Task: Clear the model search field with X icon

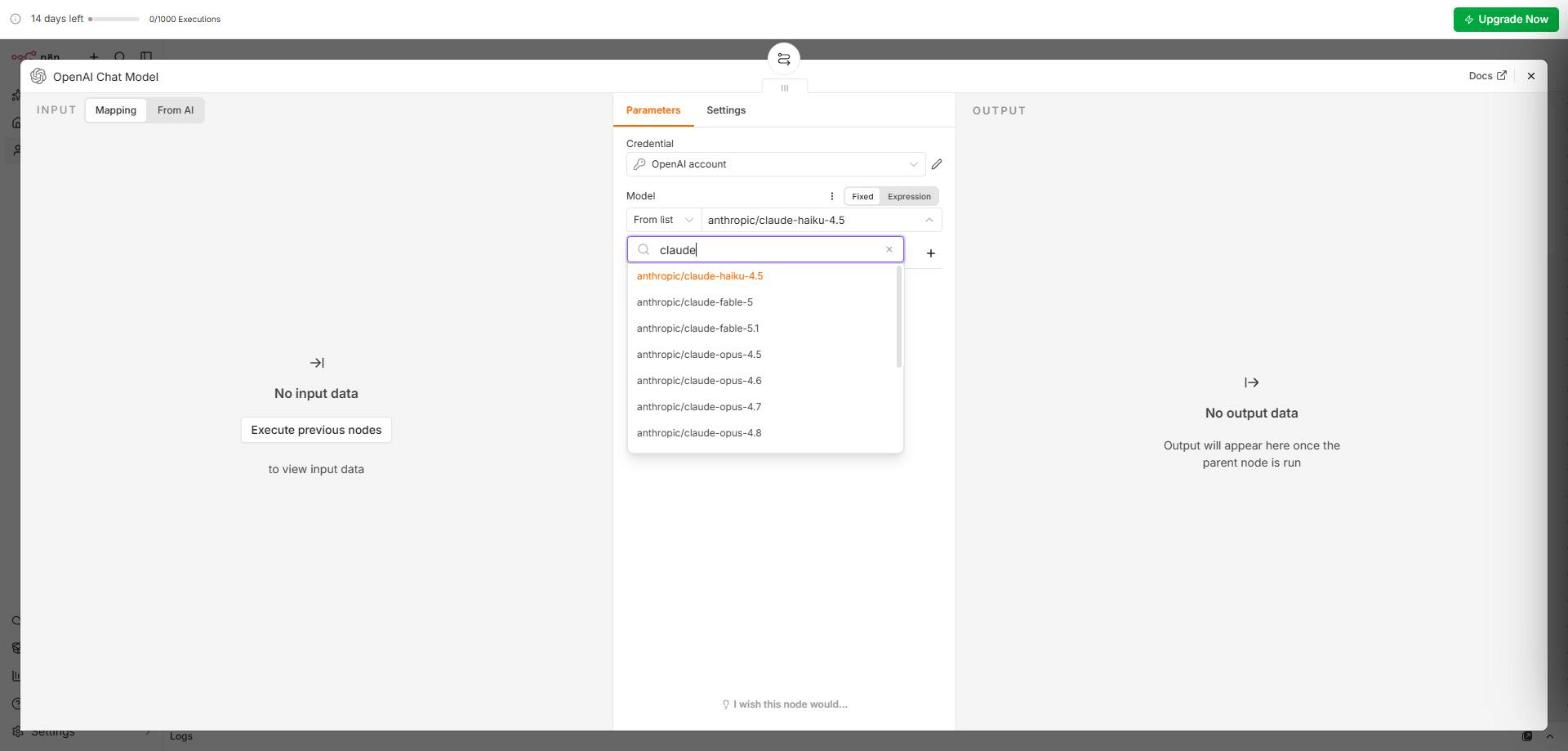Action: (x=889, y=250)
